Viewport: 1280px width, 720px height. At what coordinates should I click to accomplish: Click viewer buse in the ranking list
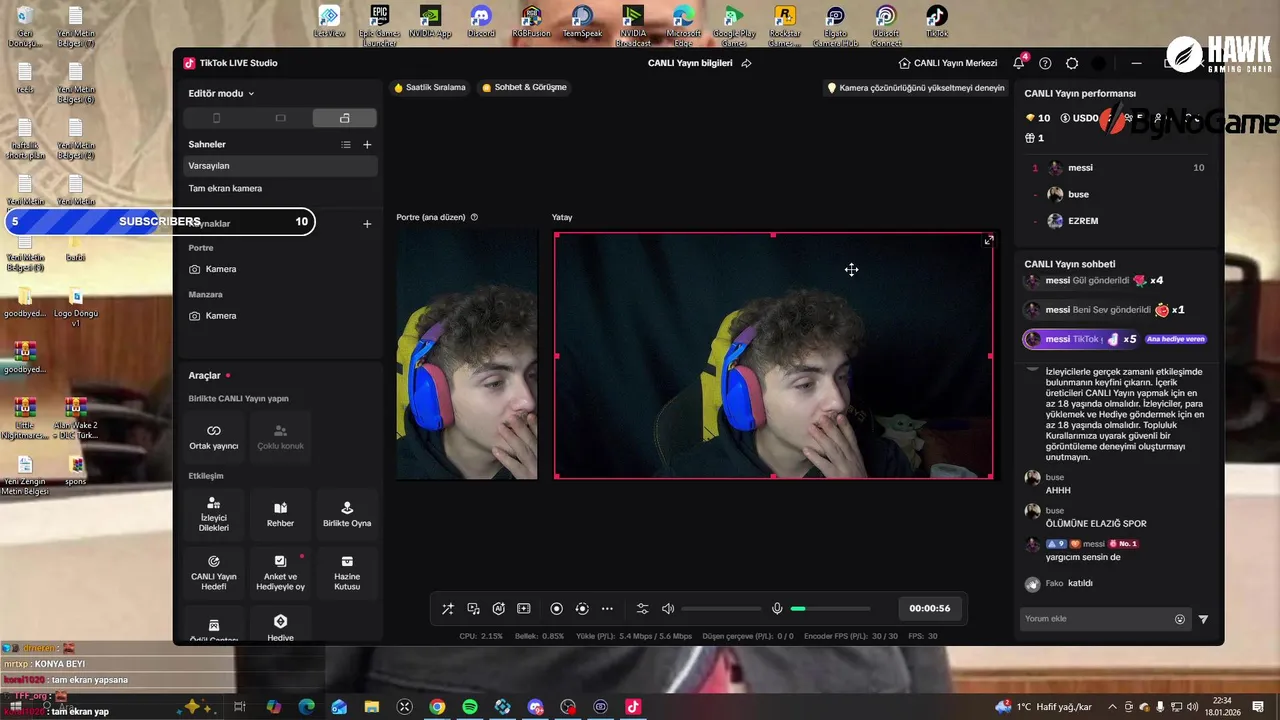click(1118, 194)
